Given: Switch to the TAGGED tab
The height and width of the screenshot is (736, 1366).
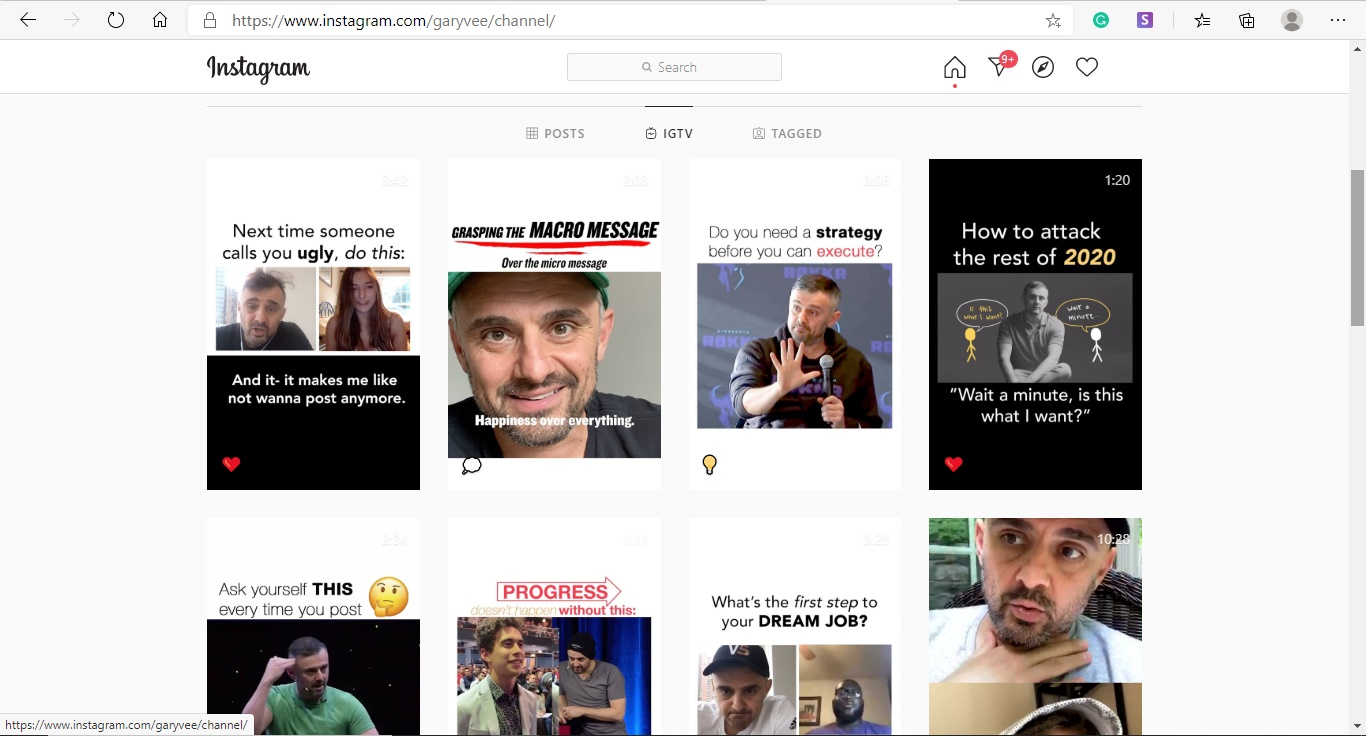Looking at the screenshot, I should click(x=787, y=133).
